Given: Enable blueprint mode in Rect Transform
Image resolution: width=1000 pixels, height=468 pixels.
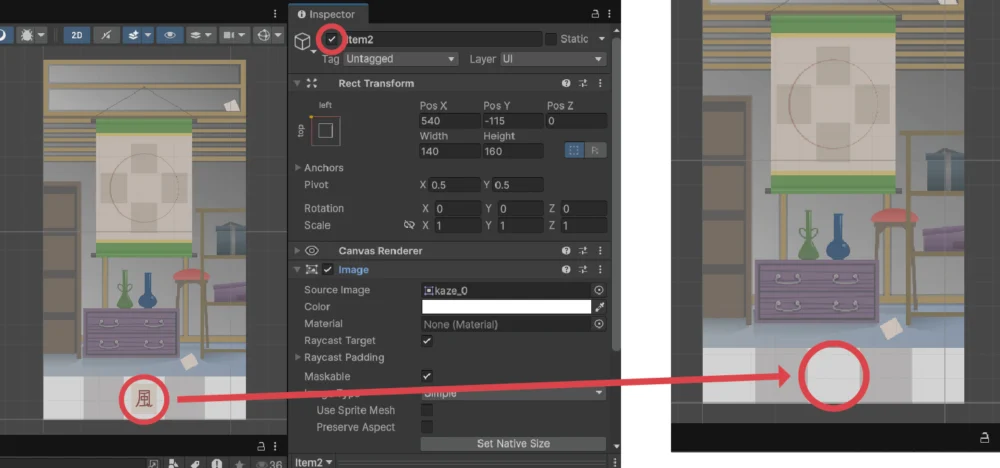Looking at the screenshot, I should coord(574,151).
